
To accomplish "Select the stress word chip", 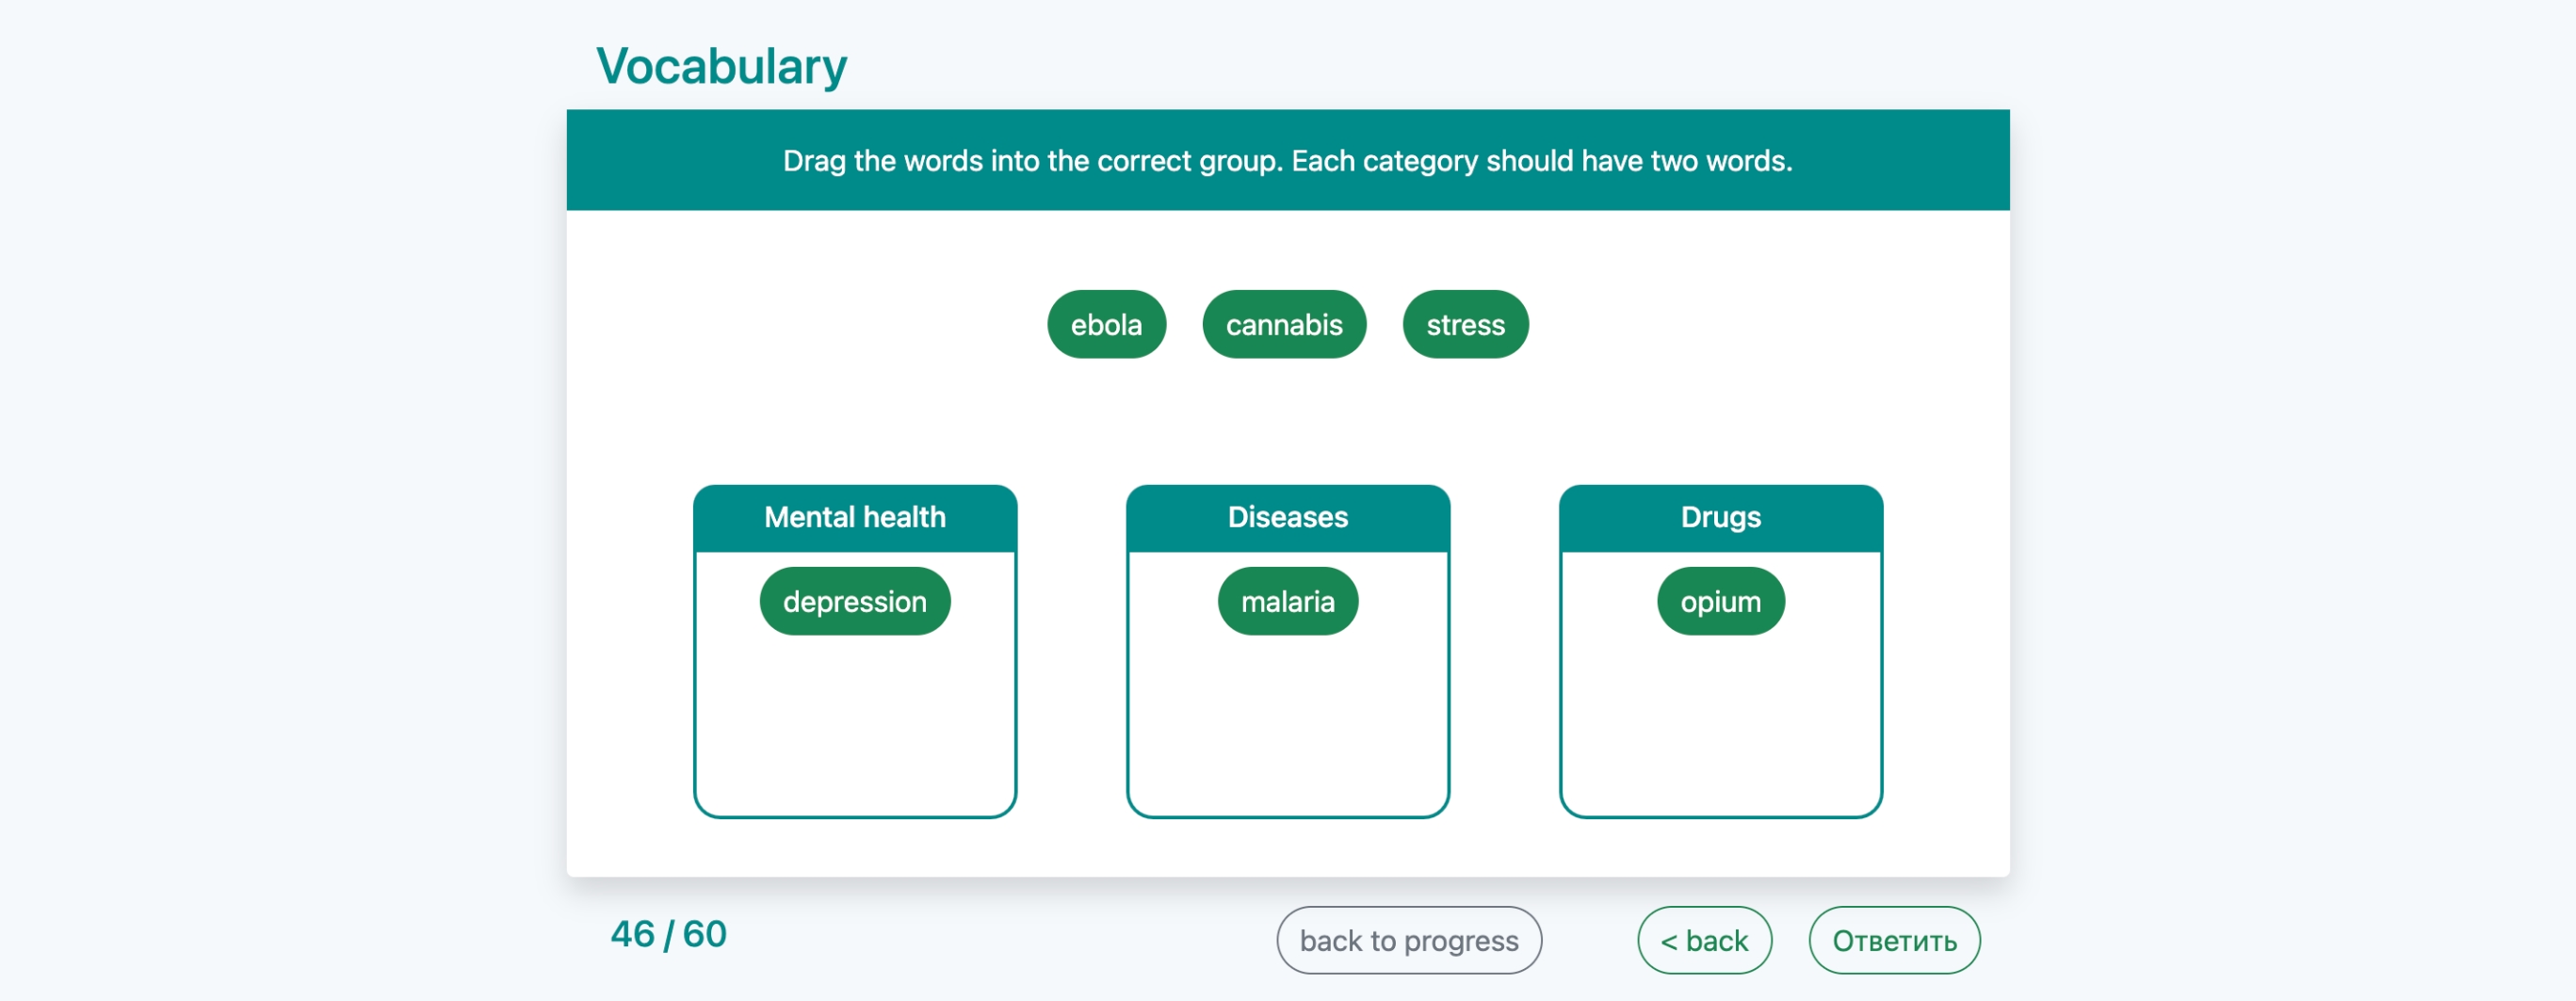I will pyautogui.click(x=1465, y=324).
